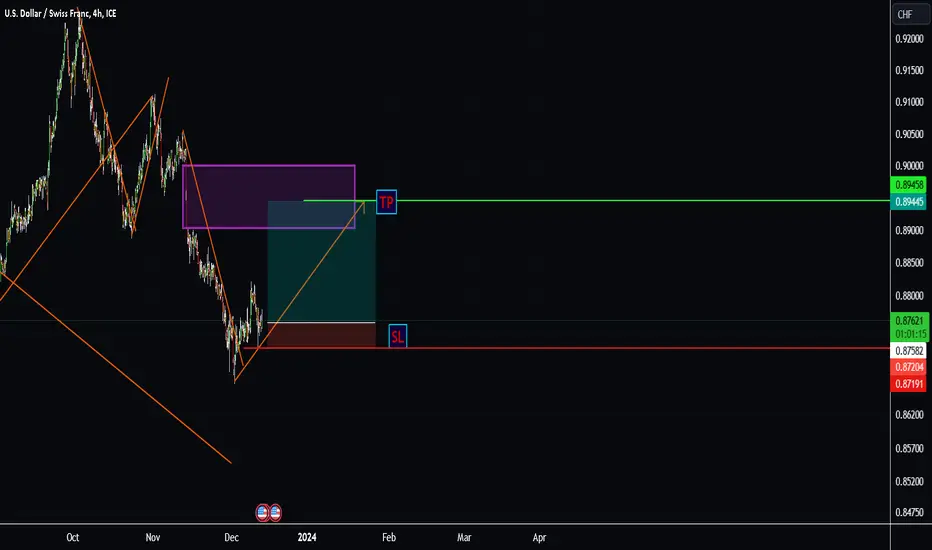Click the 0.84750 price axis value
Image resolution: width=932 pixels, height=550 pixels.
[x=909, y=512]
